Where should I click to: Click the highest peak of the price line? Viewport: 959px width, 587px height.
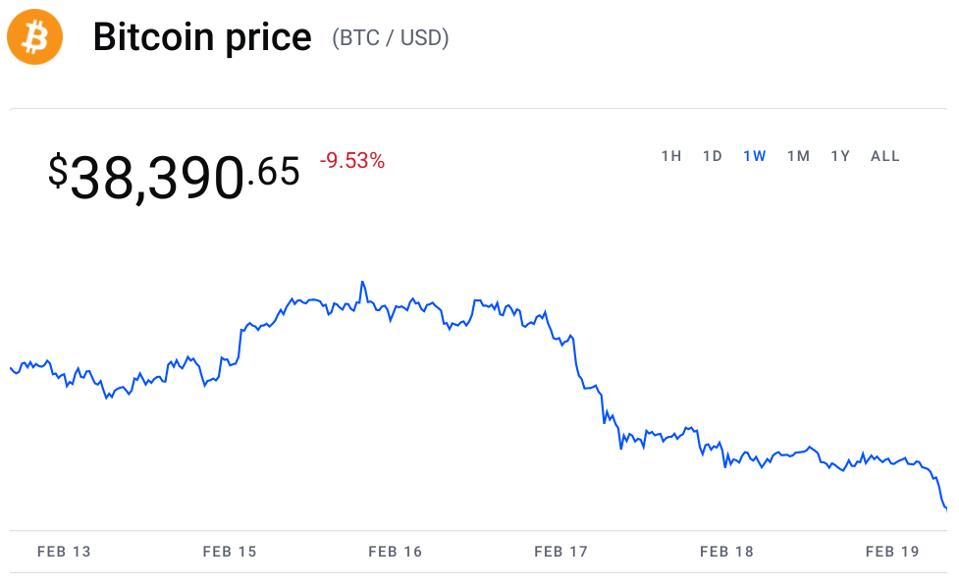click(362, 283)
